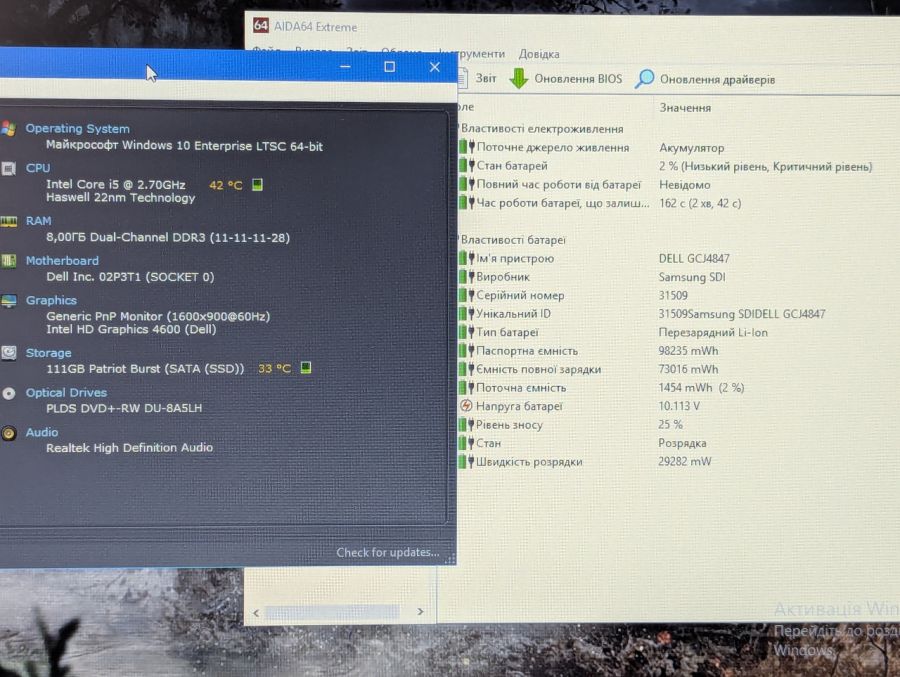Open the Operating System section in Speccy
Image resolution: width=900 pixels, height=677 pixels.
point(77,129)
